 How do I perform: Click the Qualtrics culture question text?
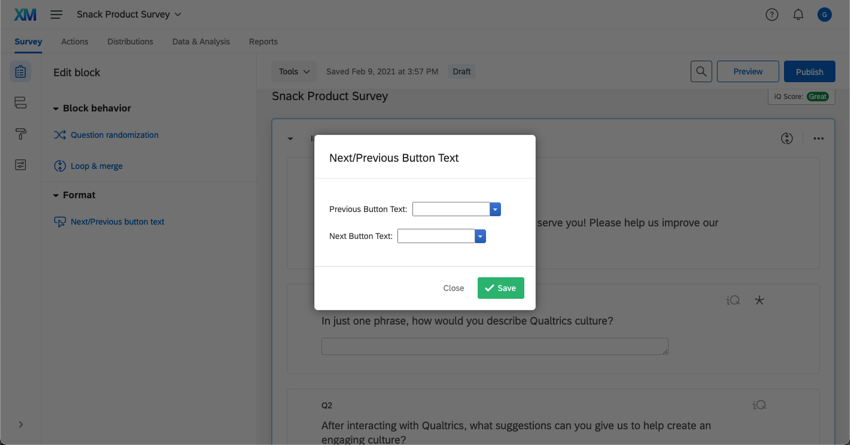467,321
